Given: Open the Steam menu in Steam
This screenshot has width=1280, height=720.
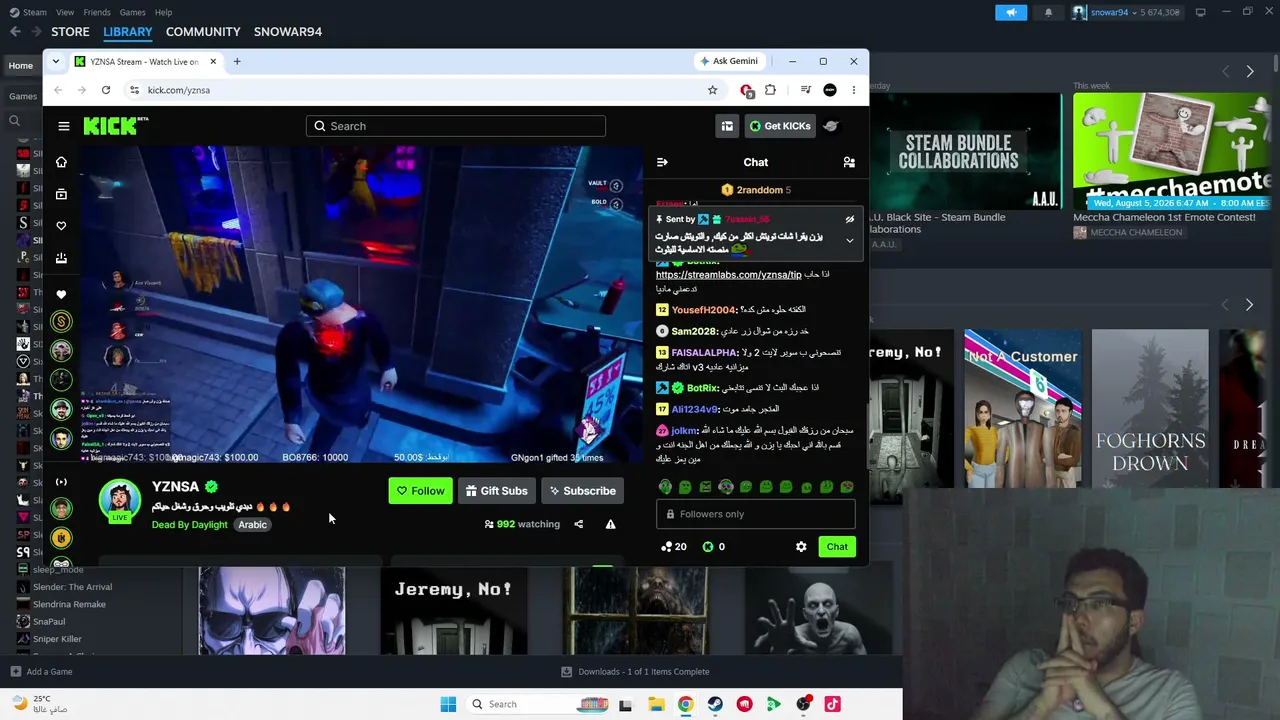Looking at the screenshot, I should point(35,12).
